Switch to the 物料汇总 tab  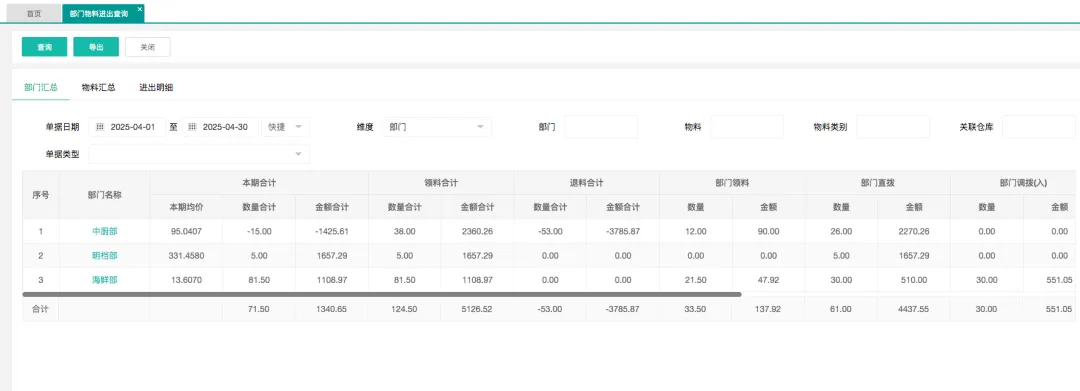pos(98,87)
